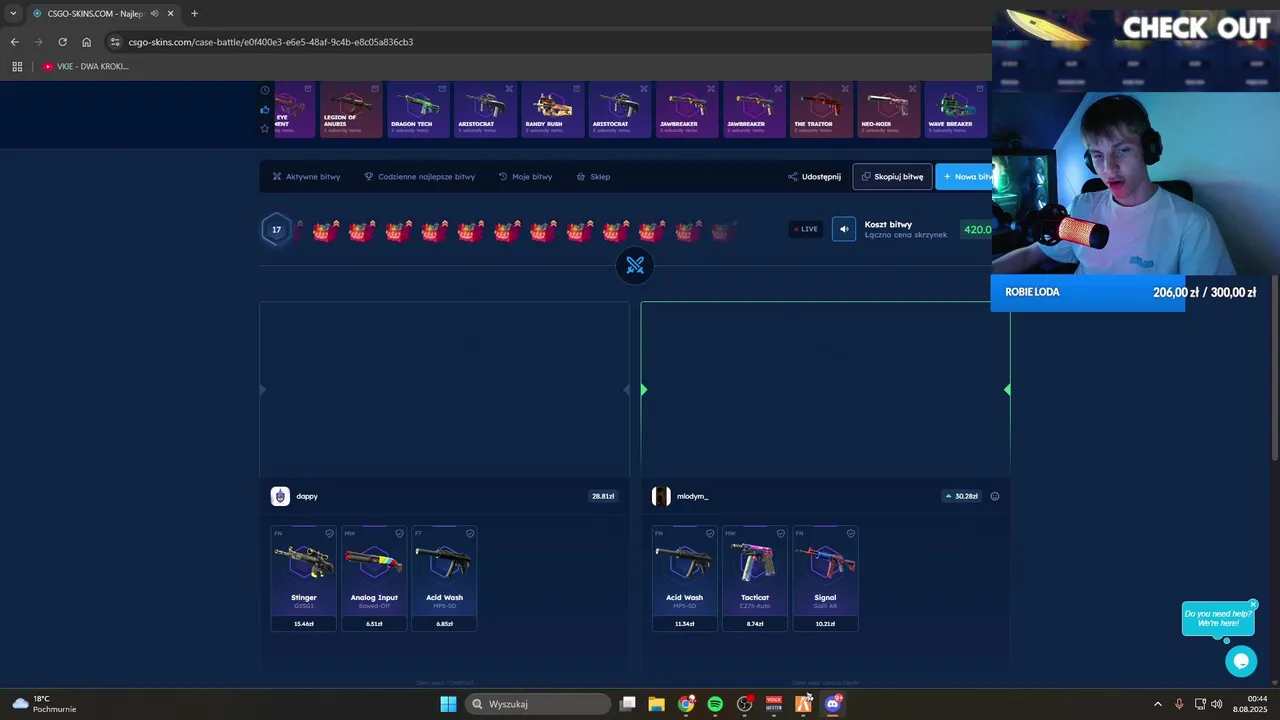Screen dimensions: 1280x720
Task: Open OBS Studio from taskbar
Action: click(x=744, y=704)
